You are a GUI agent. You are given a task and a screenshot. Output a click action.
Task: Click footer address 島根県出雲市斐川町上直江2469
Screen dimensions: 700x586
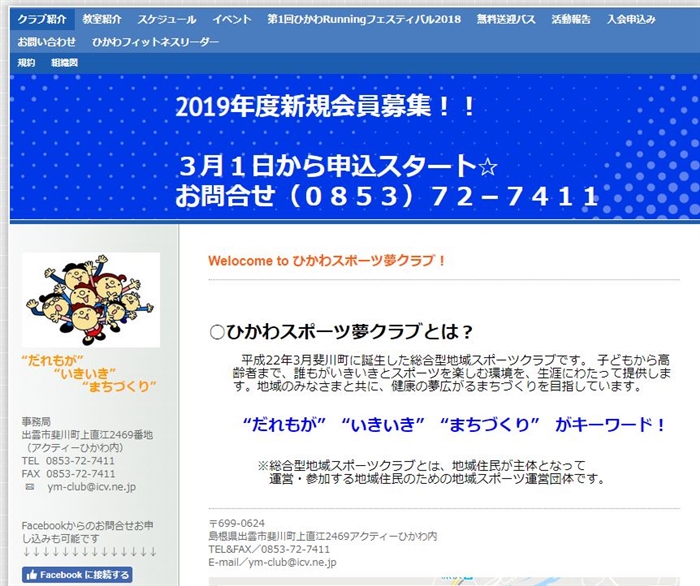tap(323, 536)
